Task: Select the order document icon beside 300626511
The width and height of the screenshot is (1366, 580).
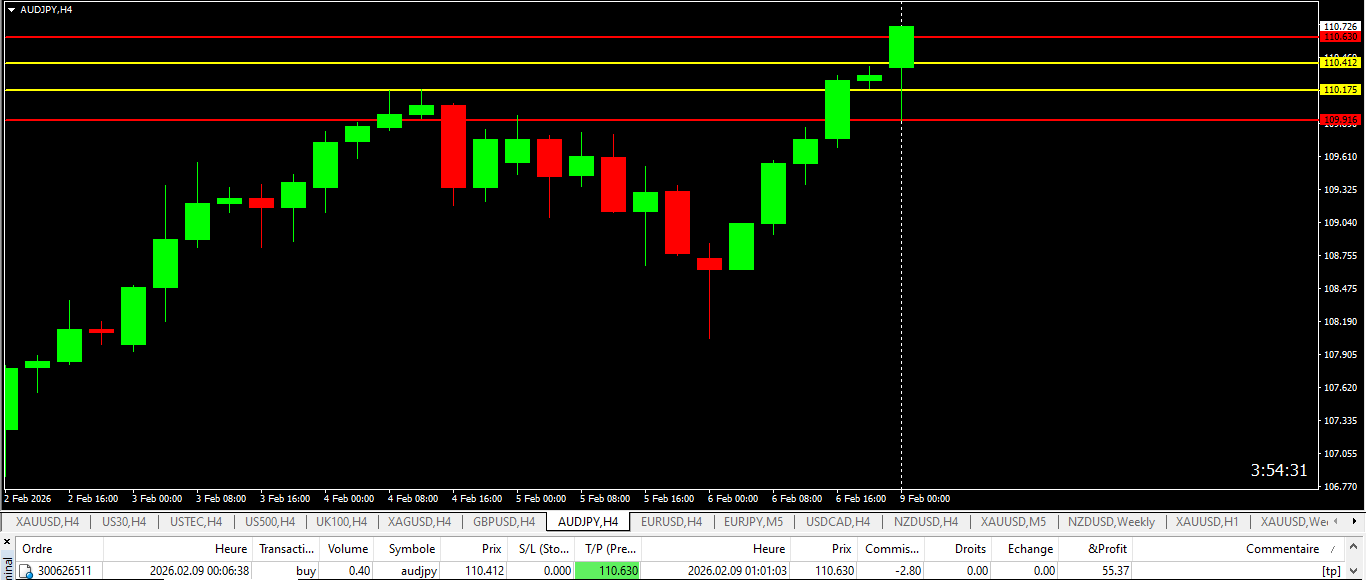Action: [26, 571]
